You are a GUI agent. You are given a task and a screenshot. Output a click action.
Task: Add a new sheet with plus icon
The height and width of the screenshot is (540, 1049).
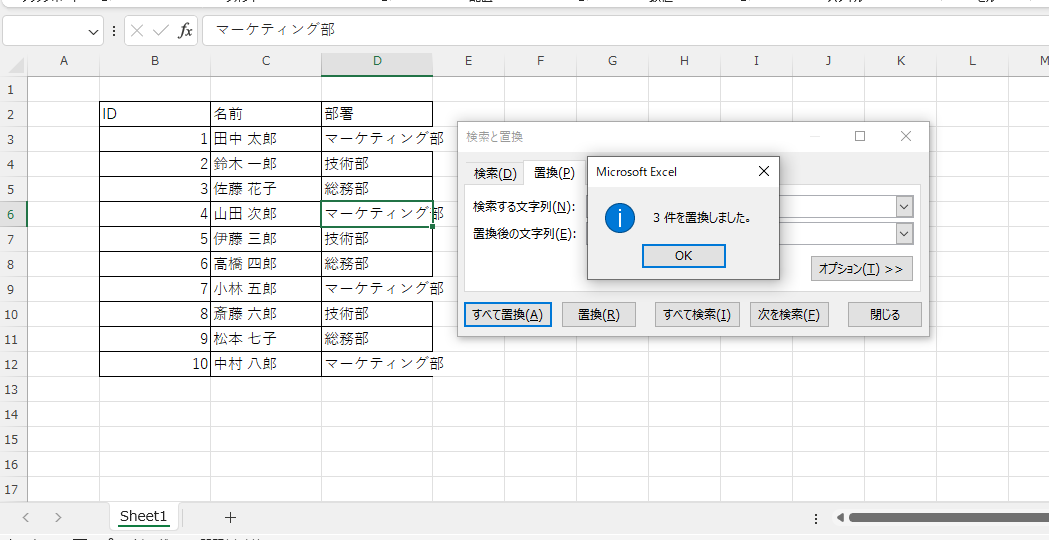pyautogui.click(x=230, y=517)
